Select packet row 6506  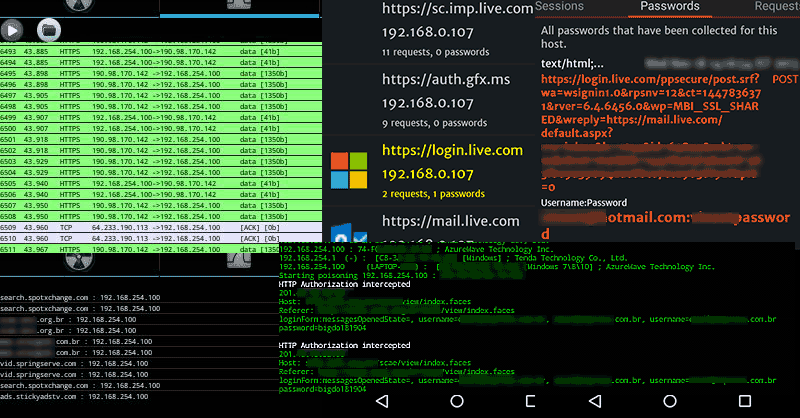[161, 194]
